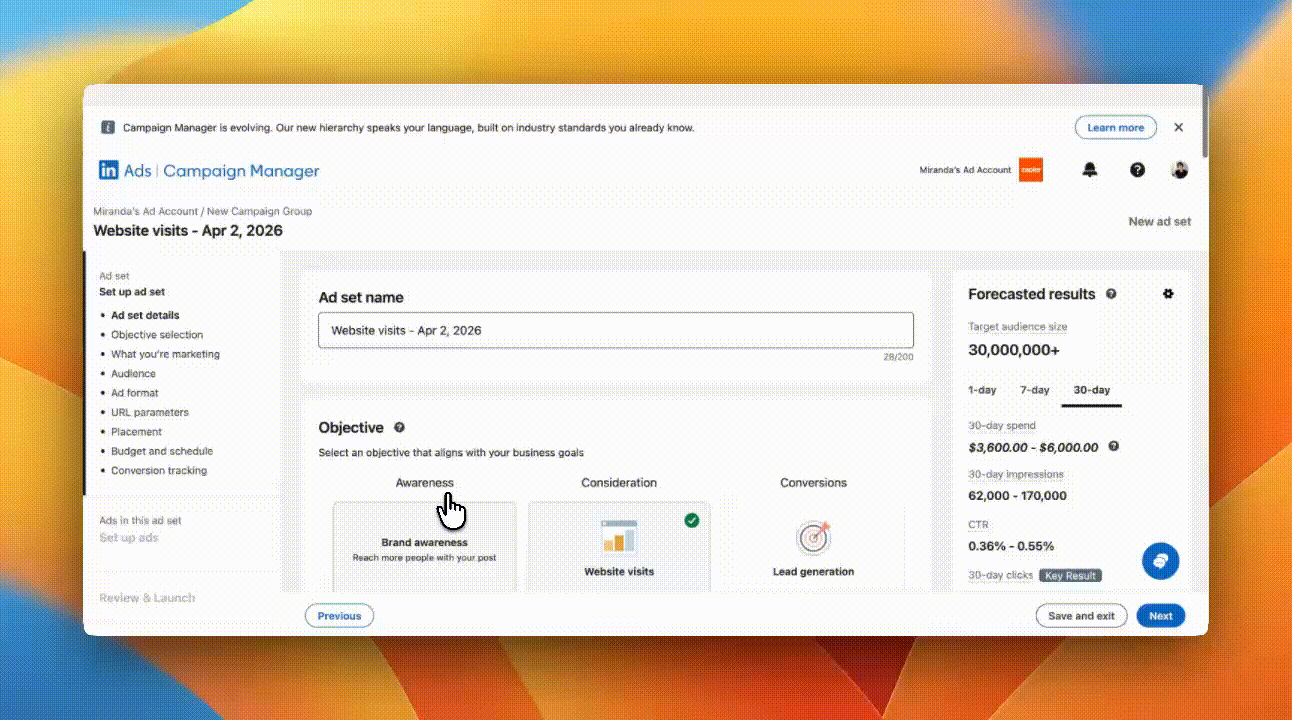Jump to Conversion tracking in the sidebar

[x=159, y=471]
